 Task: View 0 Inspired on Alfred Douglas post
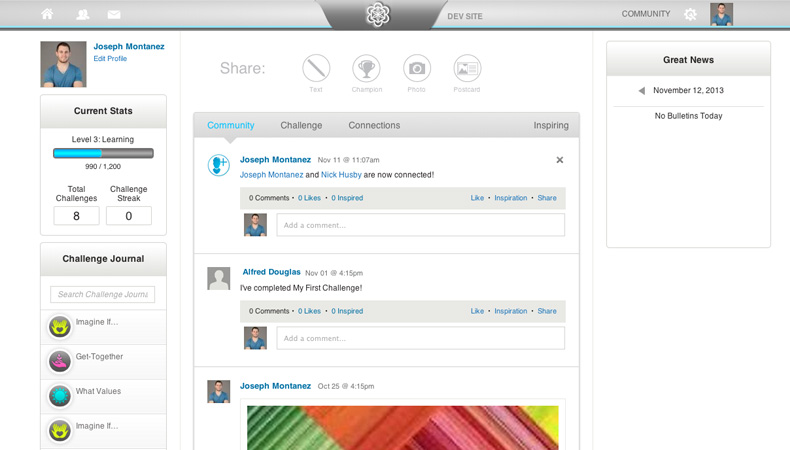pos(347,311)
